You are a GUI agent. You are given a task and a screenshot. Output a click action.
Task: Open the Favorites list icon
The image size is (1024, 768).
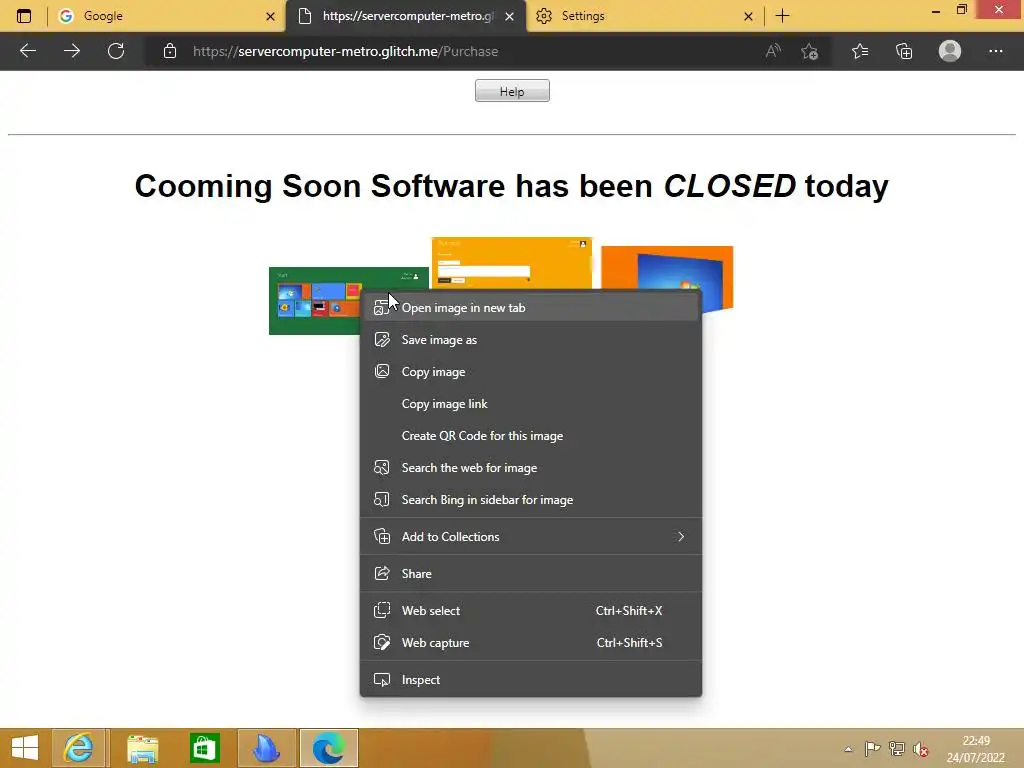(x=860, y=51)
